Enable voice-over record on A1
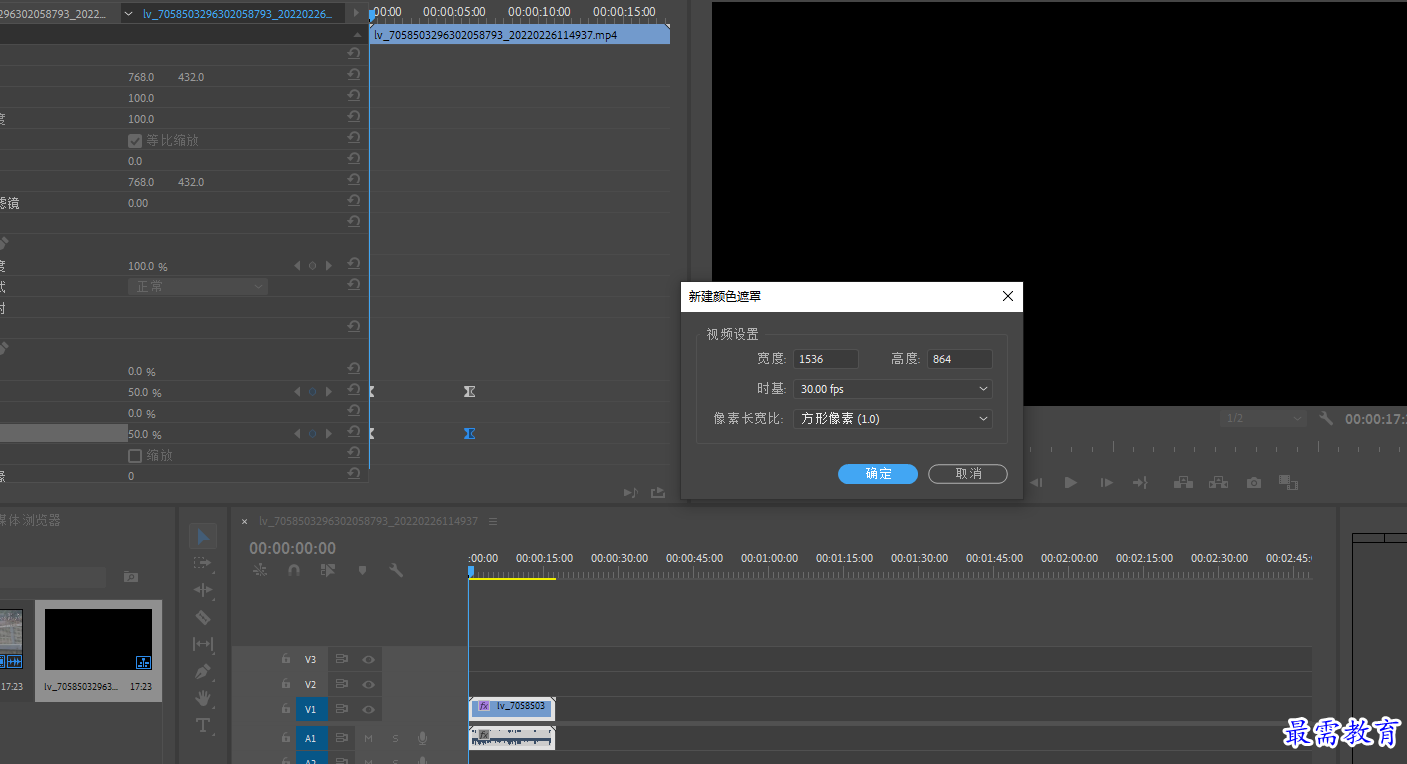This screenshot has width=1407, height=764. click(x=422, y=738)
